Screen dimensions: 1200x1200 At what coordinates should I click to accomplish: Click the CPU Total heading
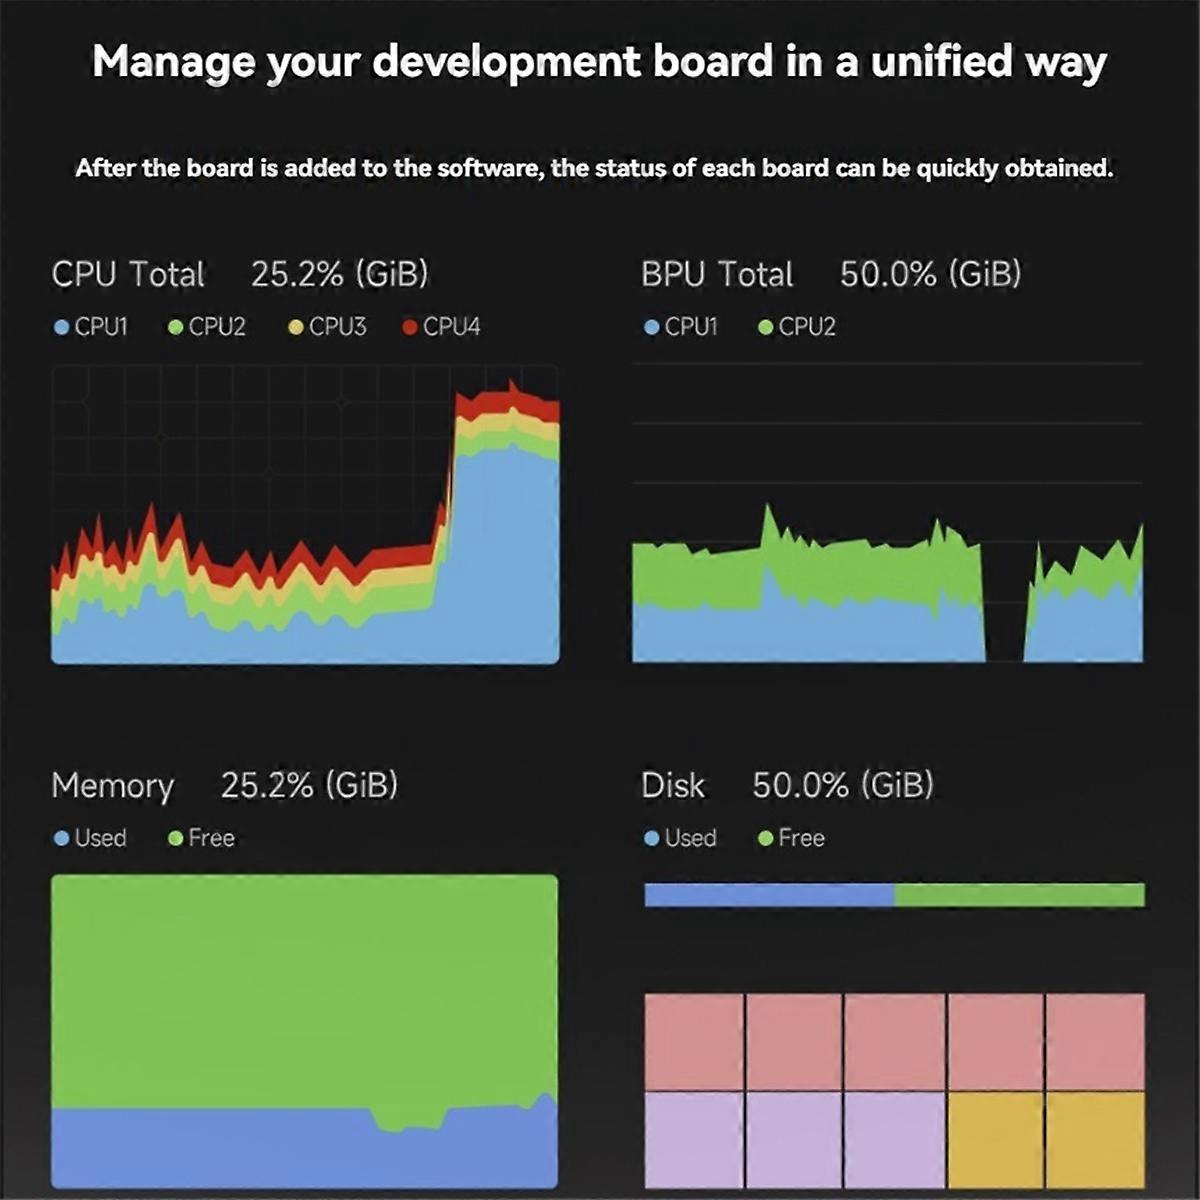[x=128, y=274]
